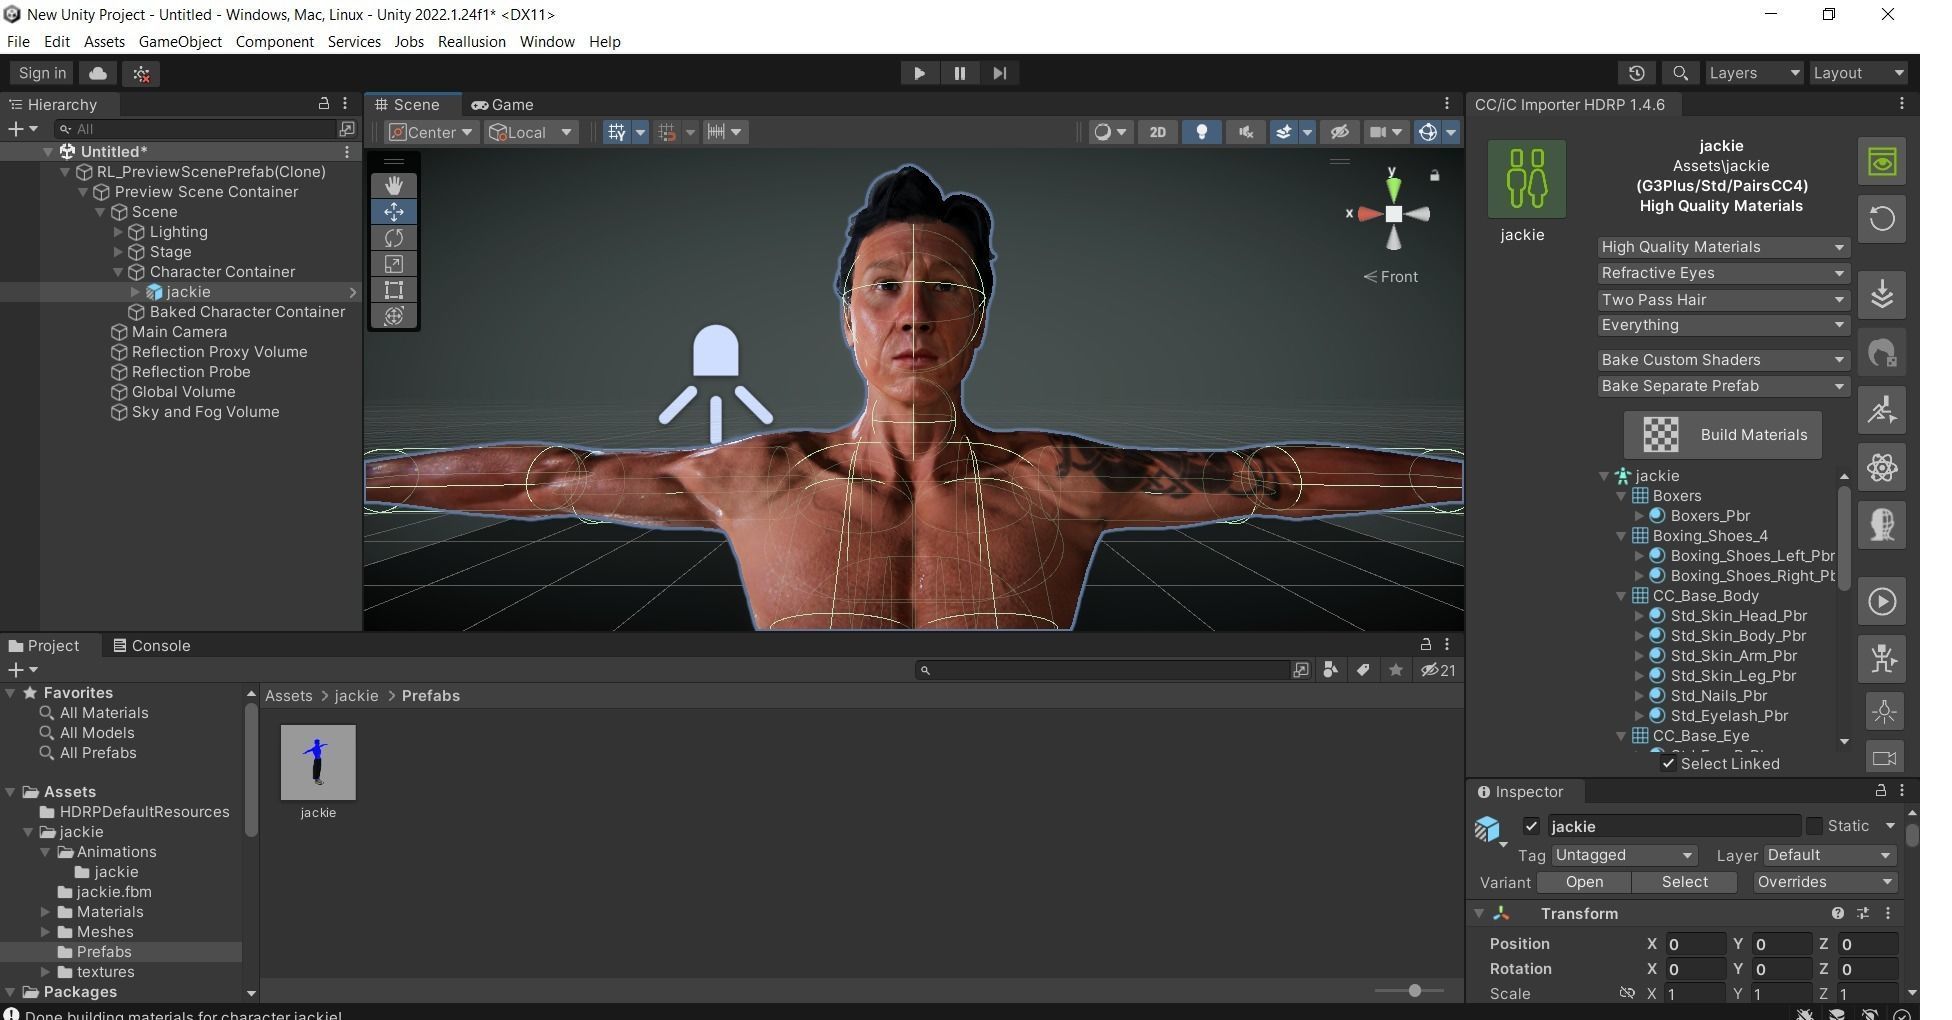Click search by type icon in Project

point(1330,670)
